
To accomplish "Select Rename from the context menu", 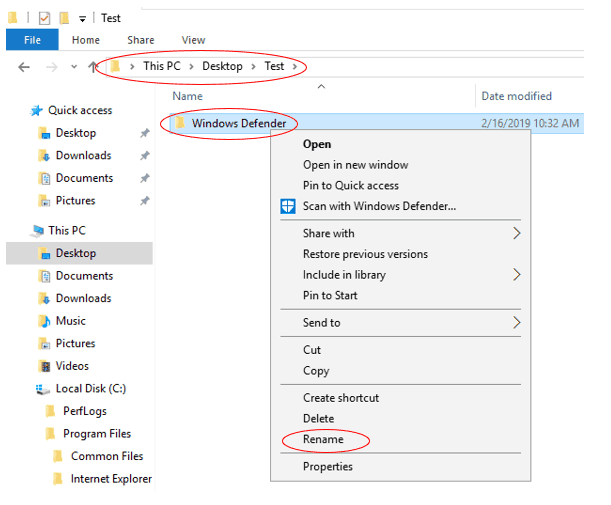I will [323, 439].
